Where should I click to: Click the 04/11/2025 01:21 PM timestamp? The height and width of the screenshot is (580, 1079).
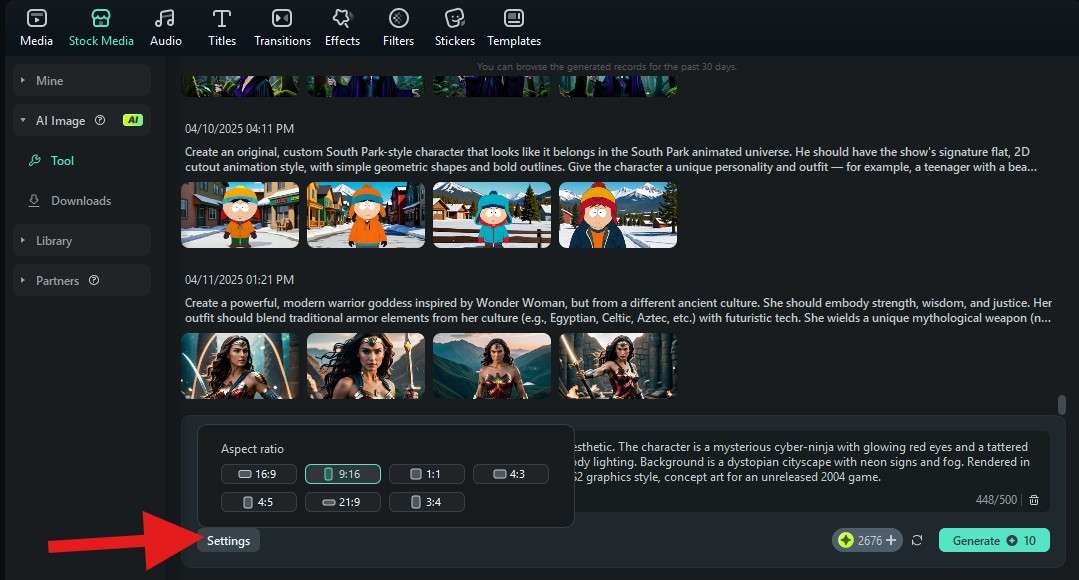239,280
